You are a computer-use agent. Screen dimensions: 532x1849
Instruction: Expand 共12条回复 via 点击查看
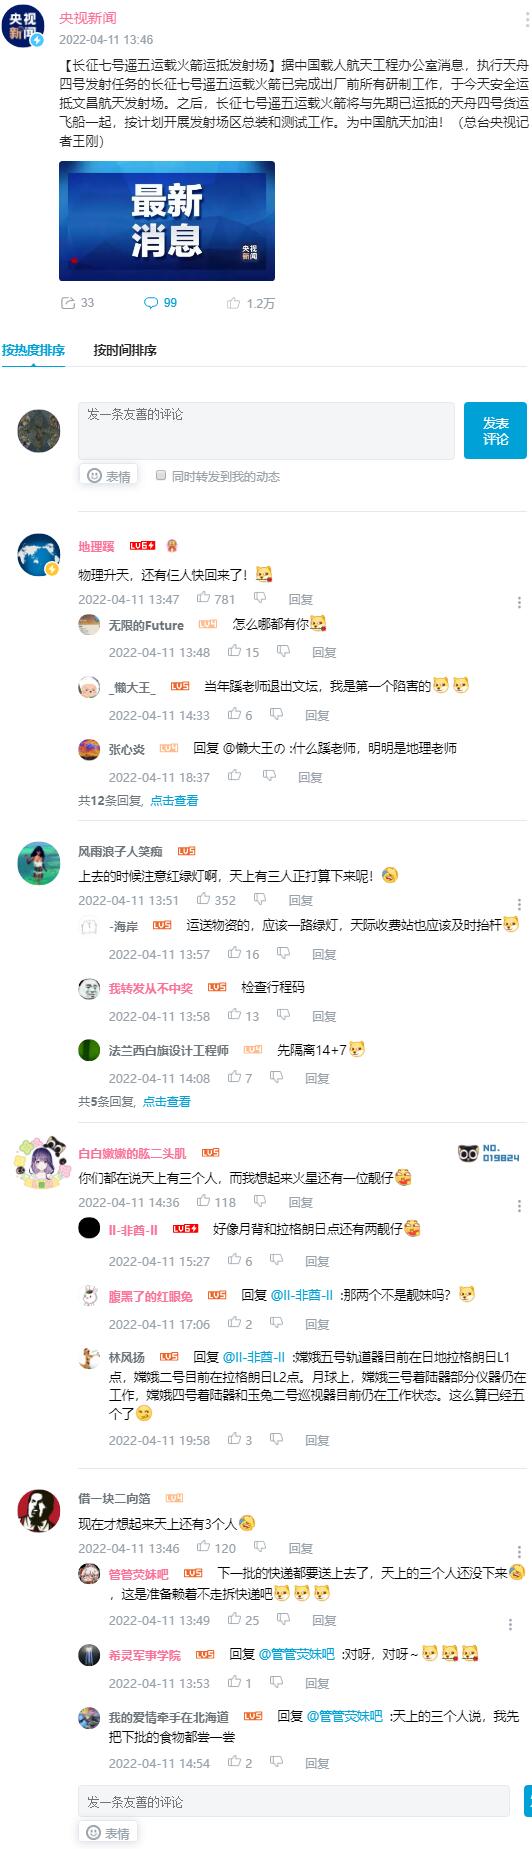(x=174, y=800)
